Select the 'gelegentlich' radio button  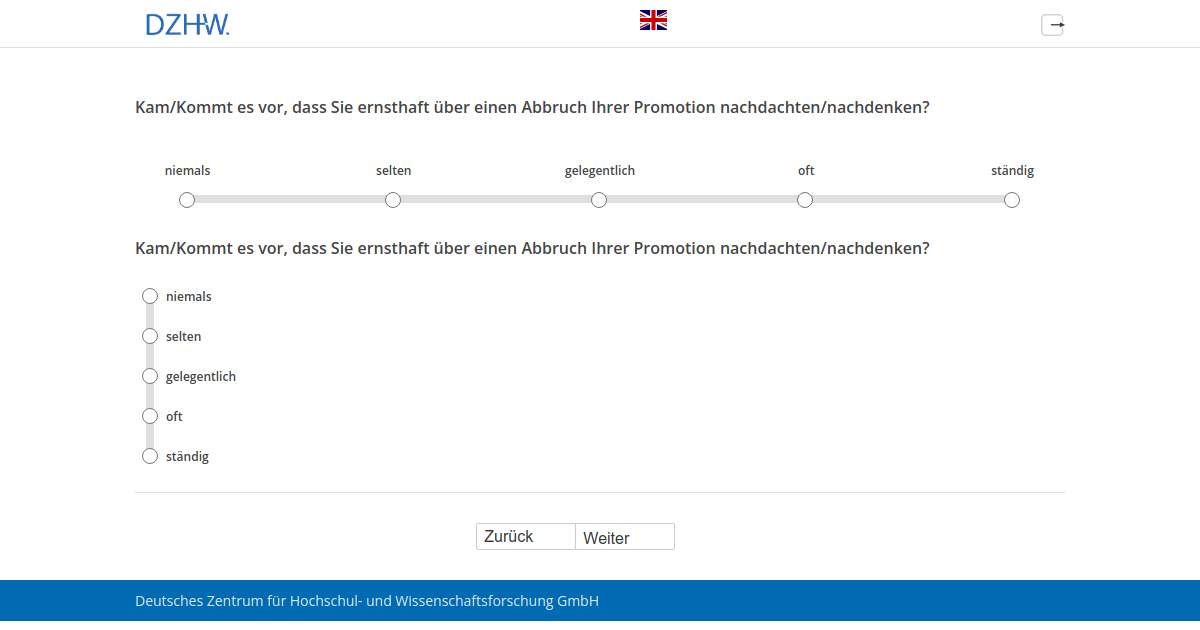pyautogui.click(x=150, y=376)
